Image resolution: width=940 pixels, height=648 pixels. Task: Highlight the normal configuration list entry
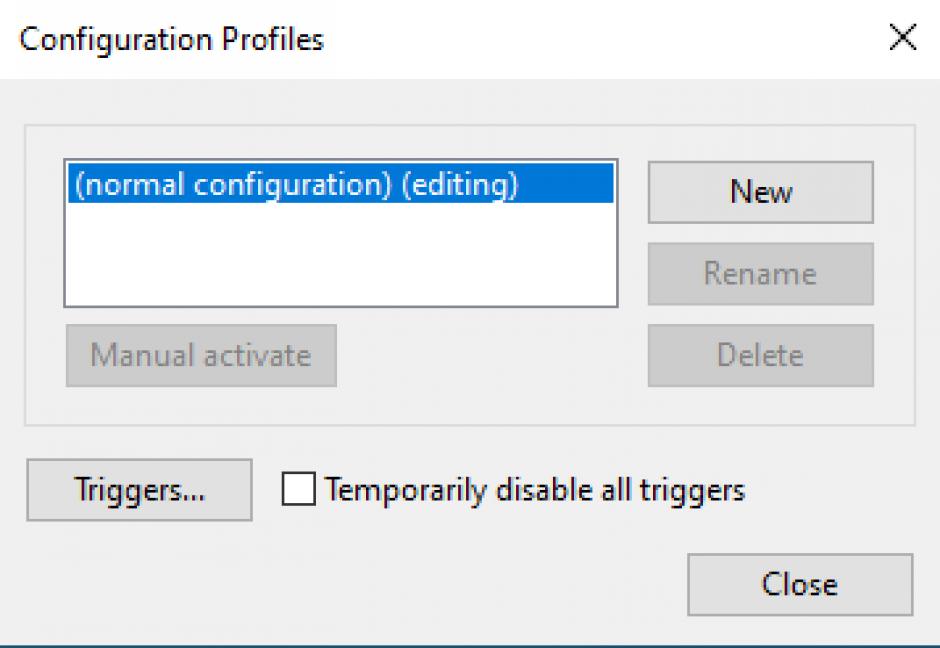click(x=297, y=187)
